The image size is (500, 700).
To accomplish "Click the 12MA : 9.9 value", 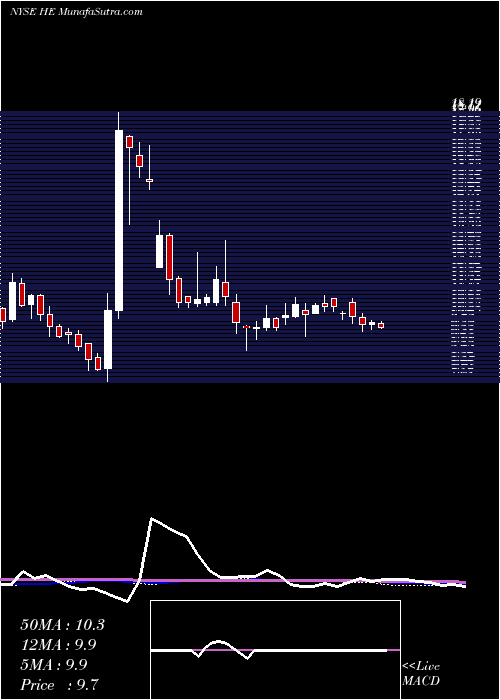I will (58, 645).
